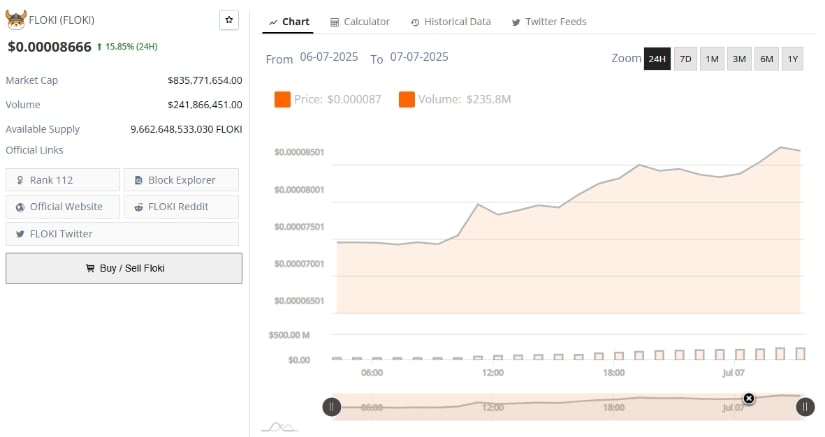
Task: Set chart zoom to 1Y
Action: (793, 59)
